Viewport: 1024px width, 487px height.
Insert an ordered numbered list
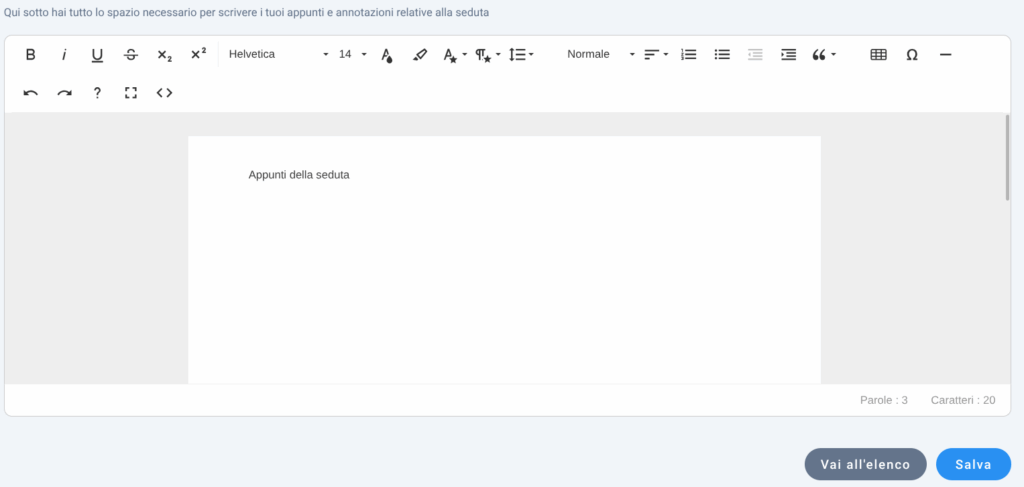coord(688,55)
